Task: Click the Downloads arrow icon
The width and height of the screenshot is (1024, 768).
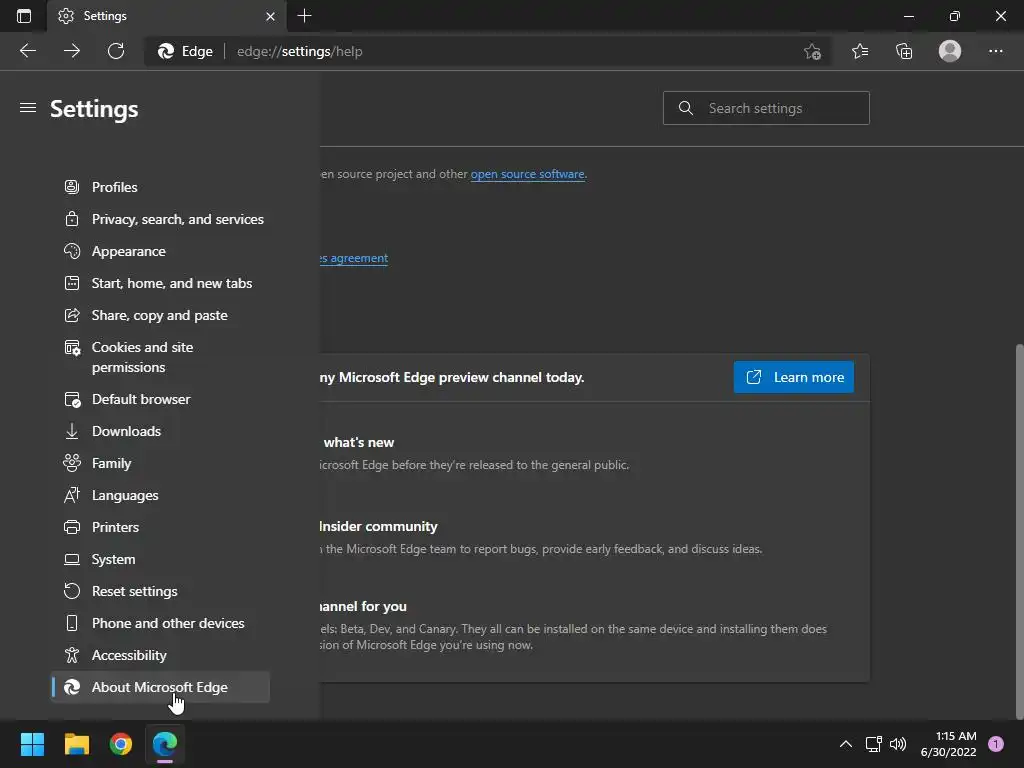Action: point(72,431)
